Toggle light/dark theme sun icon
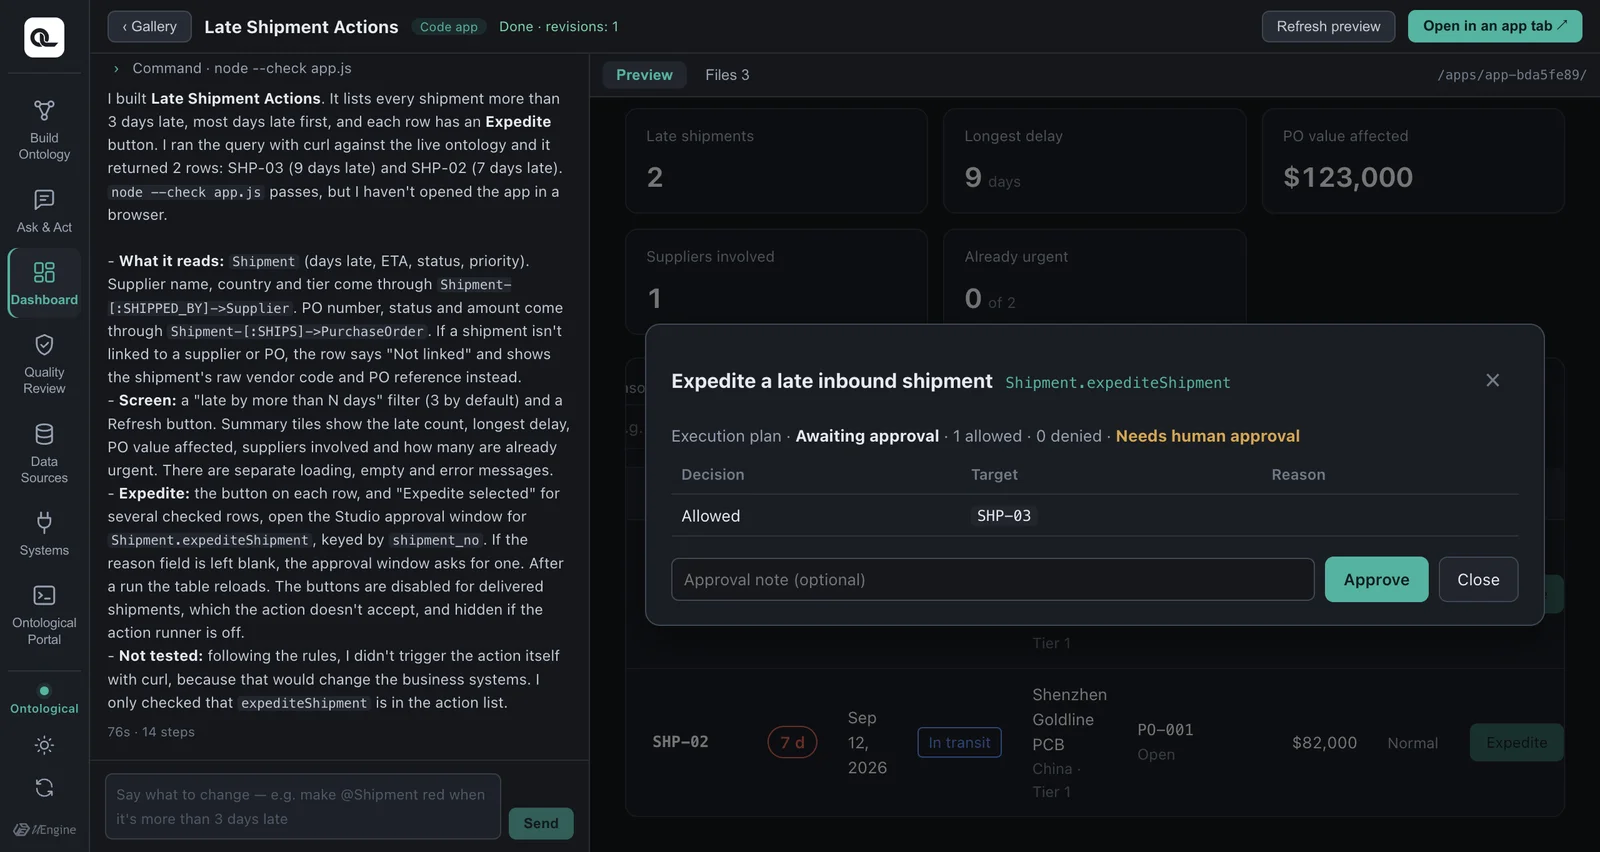 pos(44,745)
